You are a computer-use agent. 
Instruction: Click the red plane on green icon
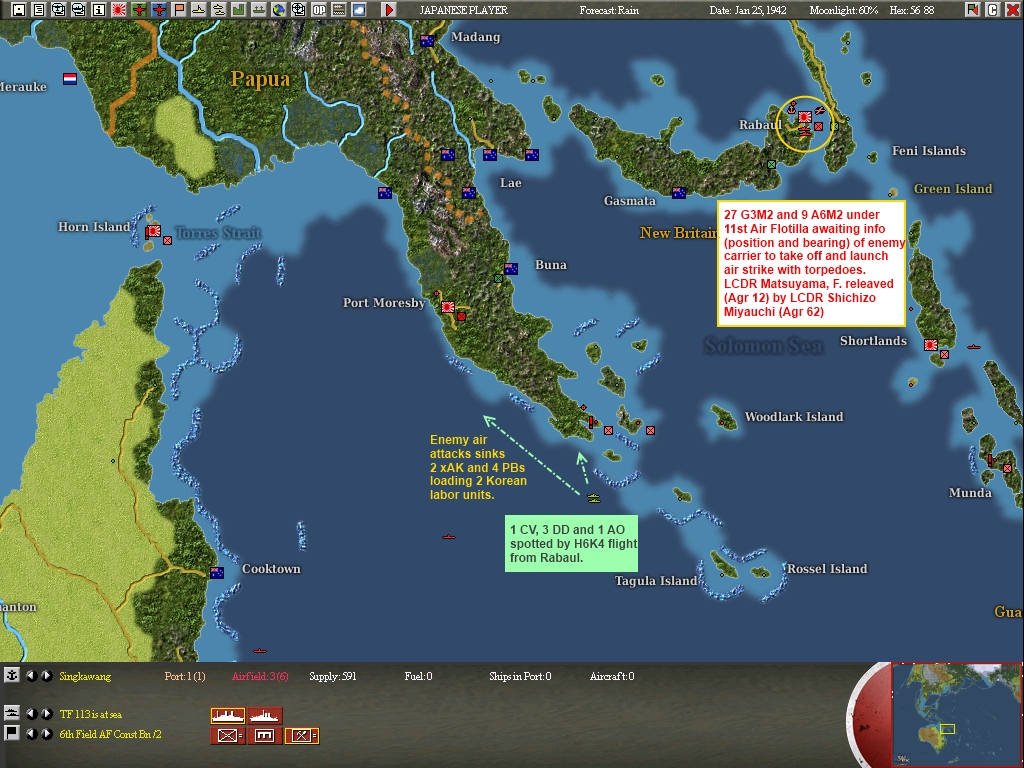pyautogui.click(x=139, y=10)
